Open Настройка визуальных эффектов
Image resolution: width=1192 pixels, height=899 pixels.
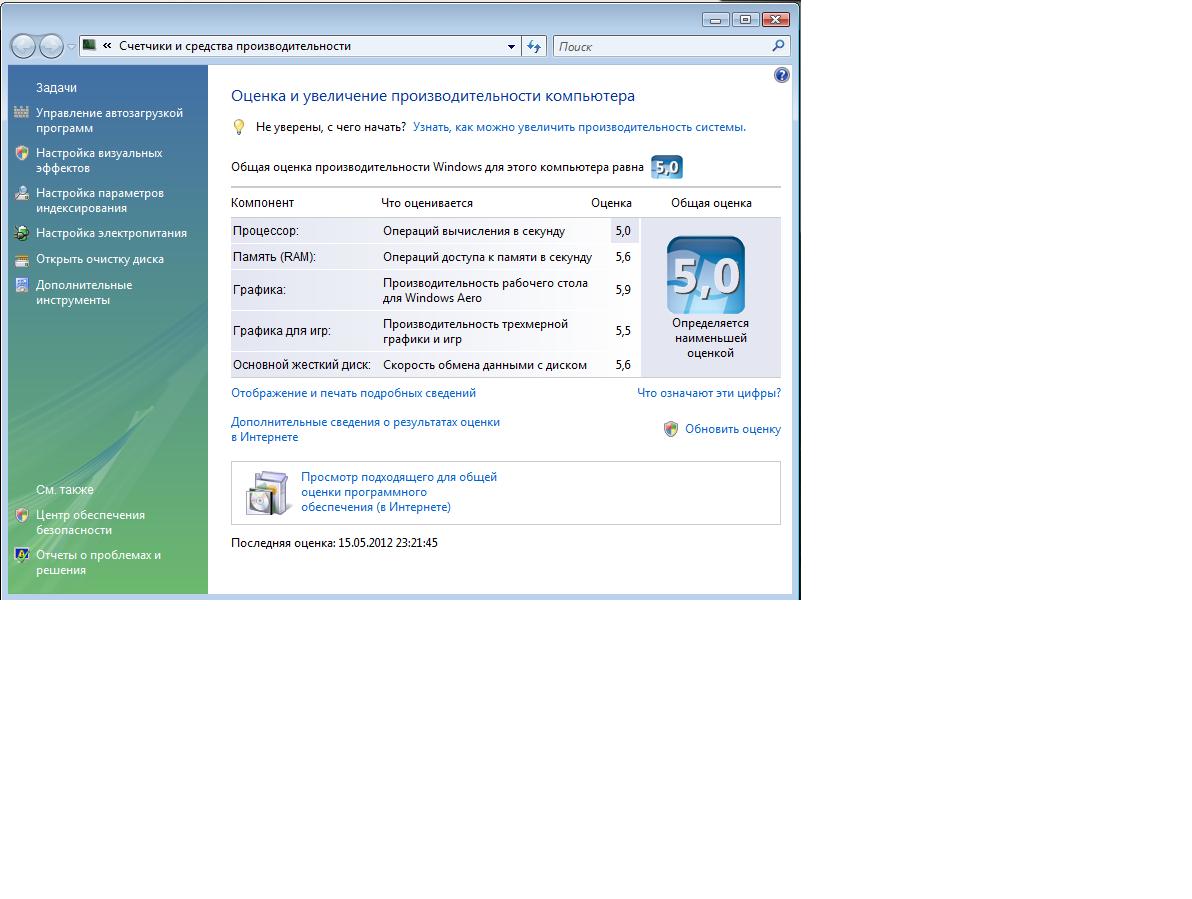tap(98, 161)
